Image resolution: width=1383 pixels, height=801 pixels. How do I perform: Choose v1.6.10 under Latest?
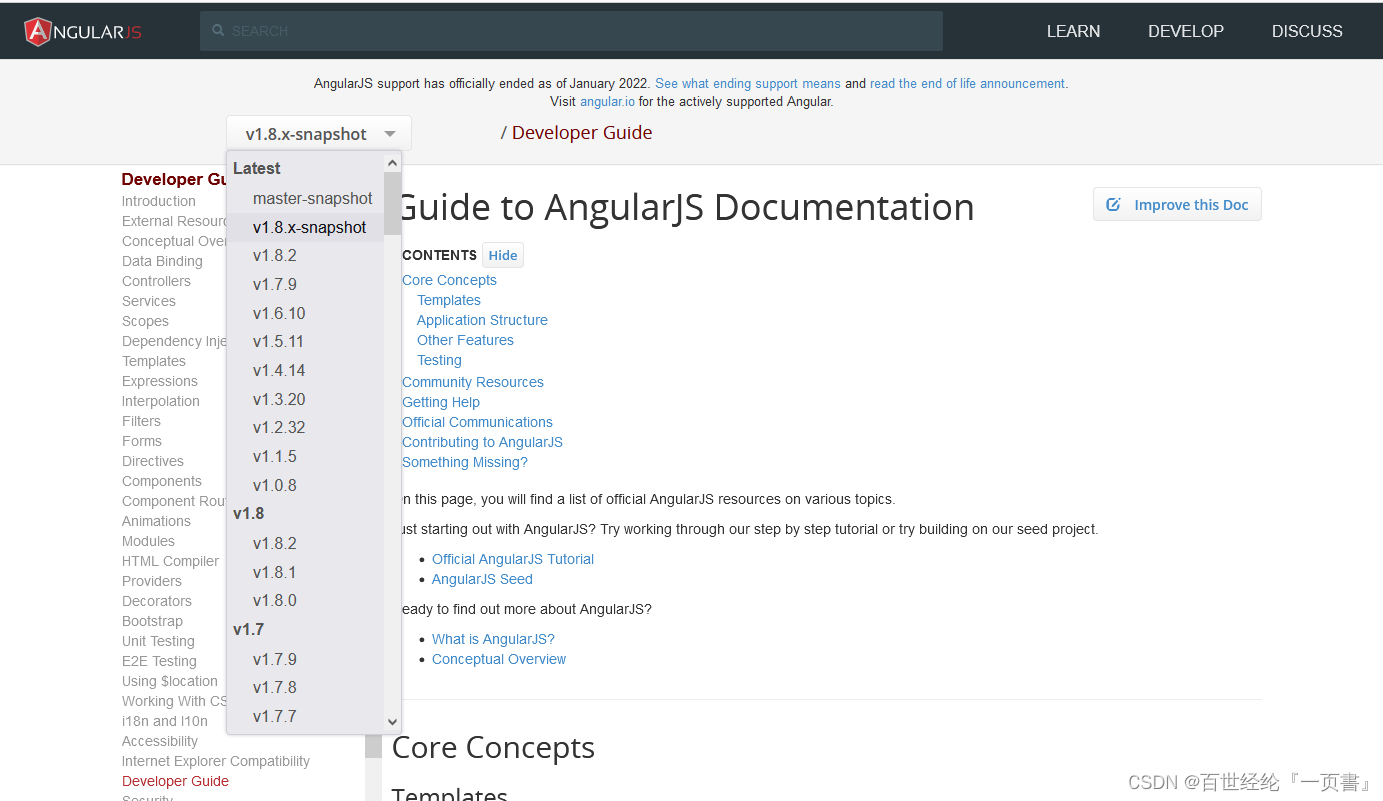279,313
